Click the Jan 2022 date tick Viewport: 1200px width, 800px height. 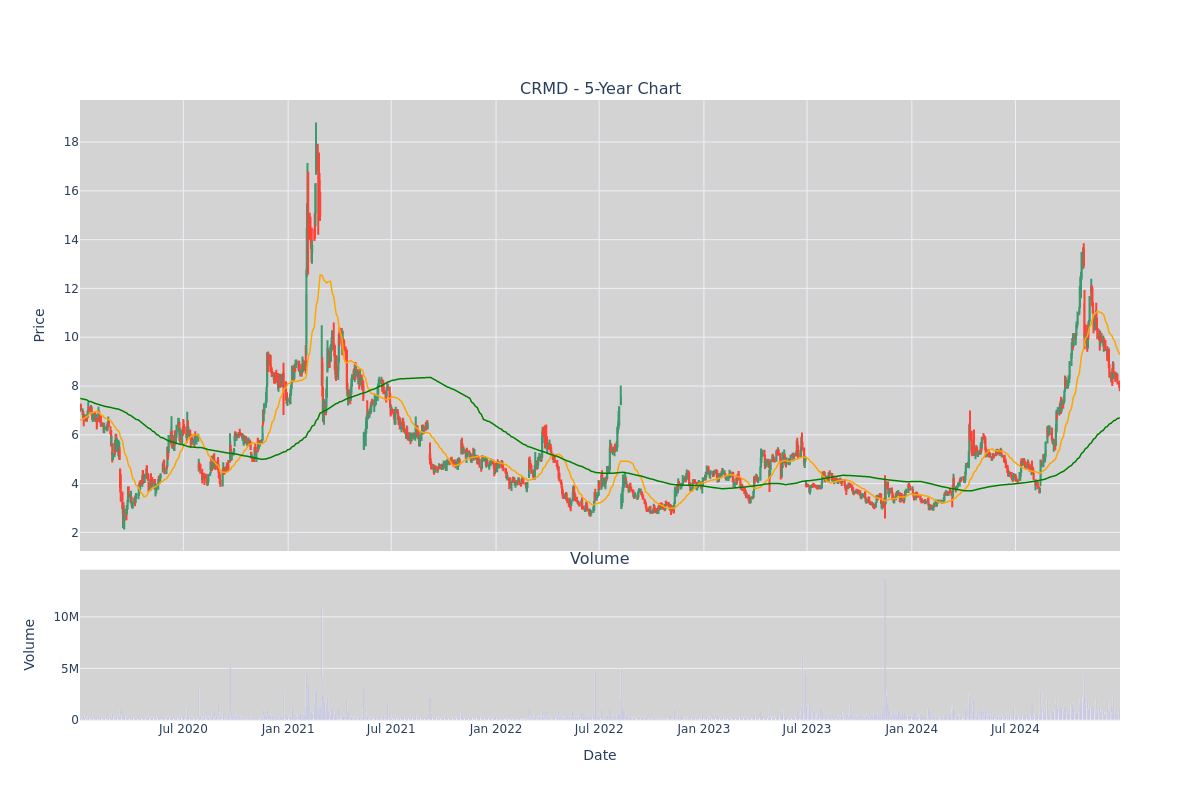point(496,729)
